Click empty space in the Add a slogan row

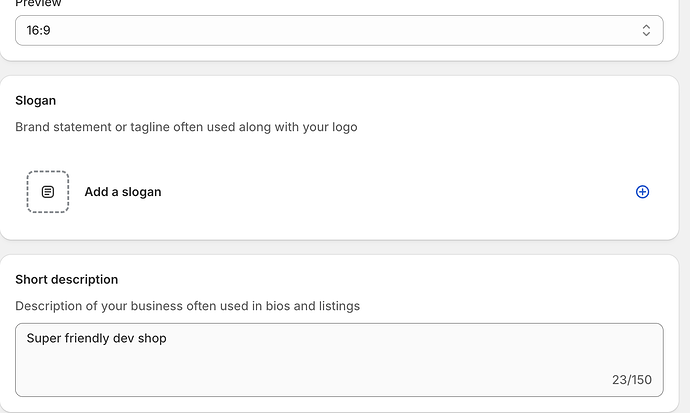tap(400, 192)
